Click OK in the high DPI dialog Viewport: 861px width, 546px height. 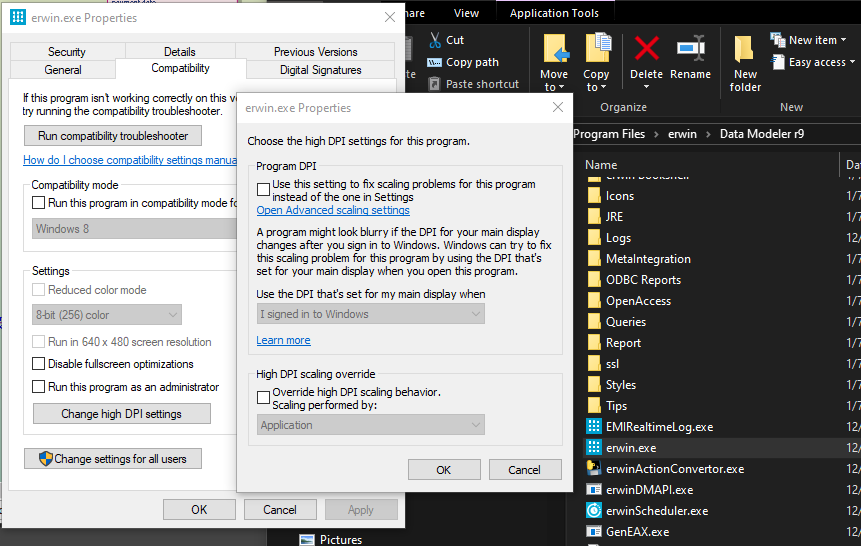444,470
